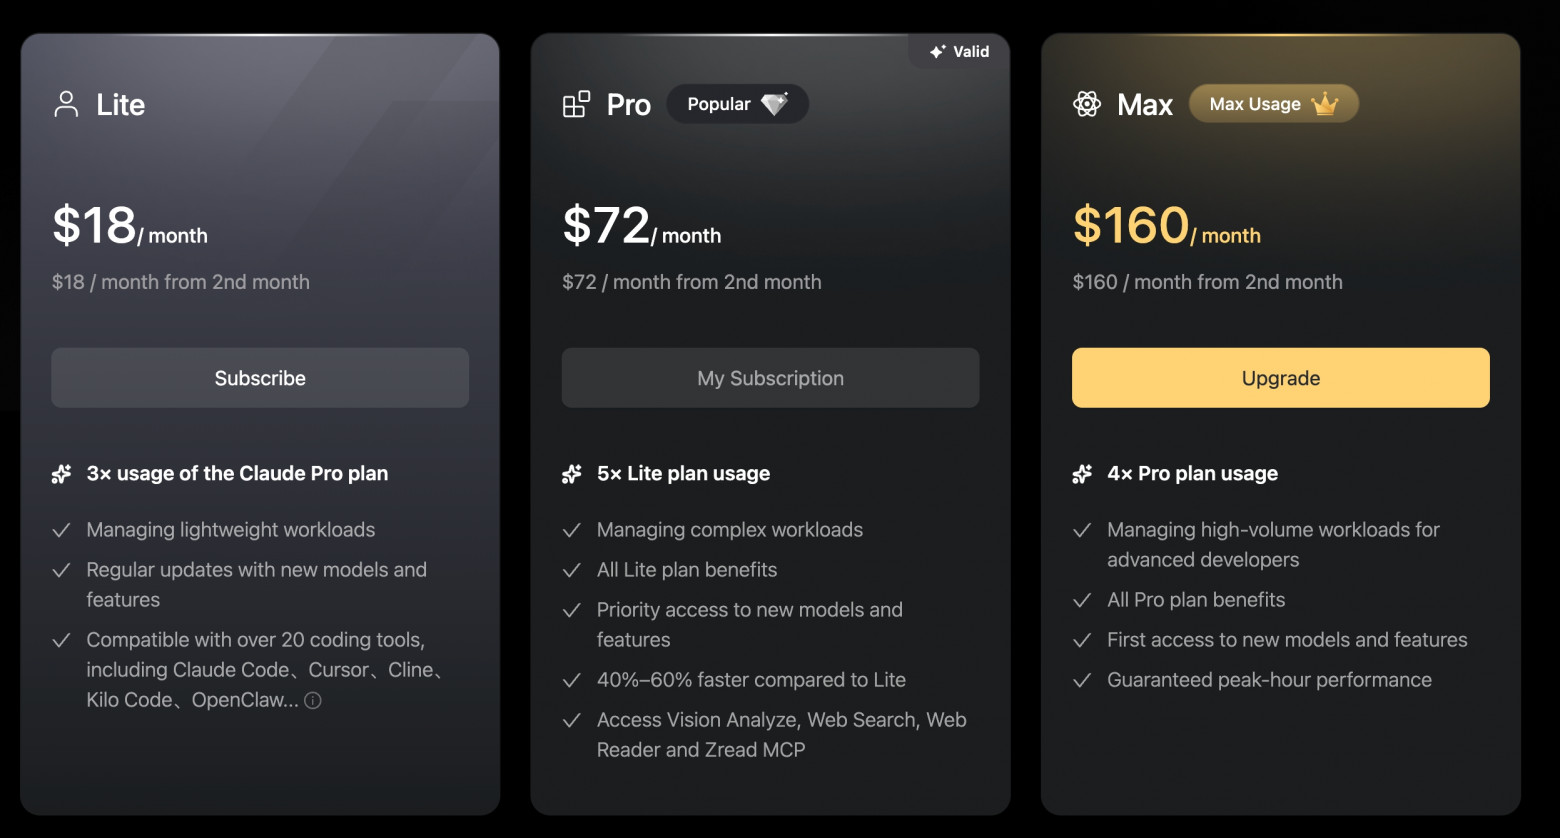Screen dimensions: 1560x838
Task: Click the Lite plan person icon
Action: [66, 105]
